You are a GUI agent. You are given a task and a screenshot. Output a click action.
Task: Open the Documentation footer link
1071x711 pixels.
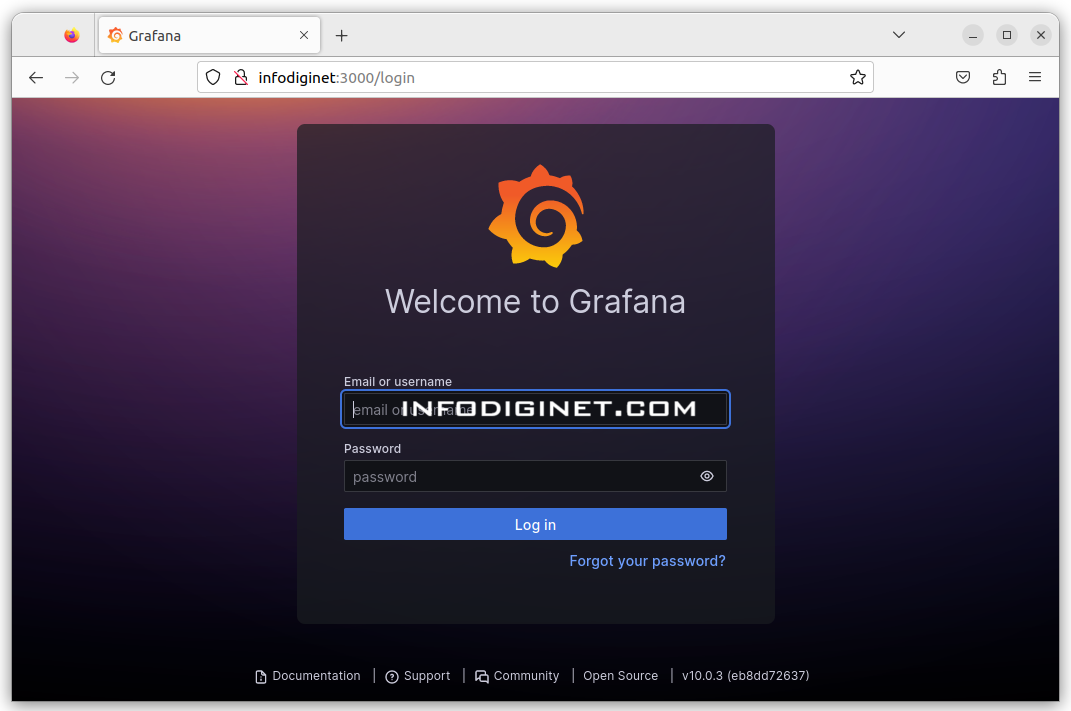pyautogui.click(x=307, y=676)
